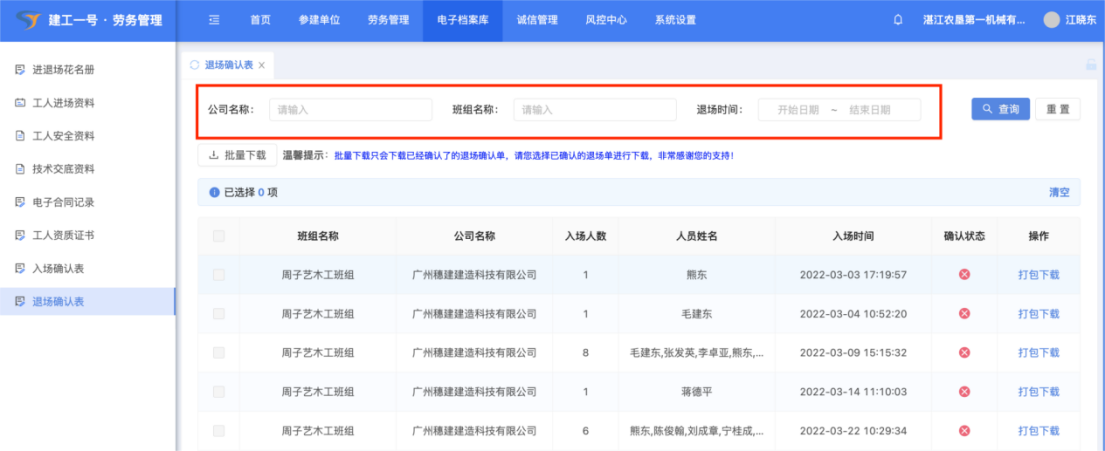Click the status icon for 蒋德平 row
Image resolution: width=1105 pixels, height=451 pixels.
pyautogui.click(x=964, y=391)
